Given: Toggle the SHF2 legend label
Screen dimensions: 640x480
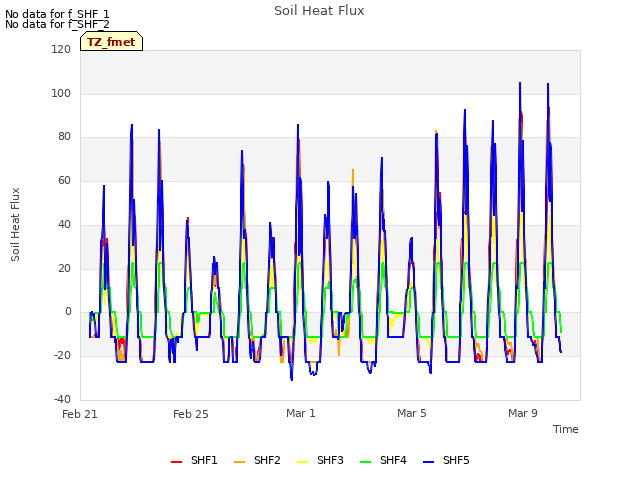Looking at the screenshot, I should tap(267, 460).
